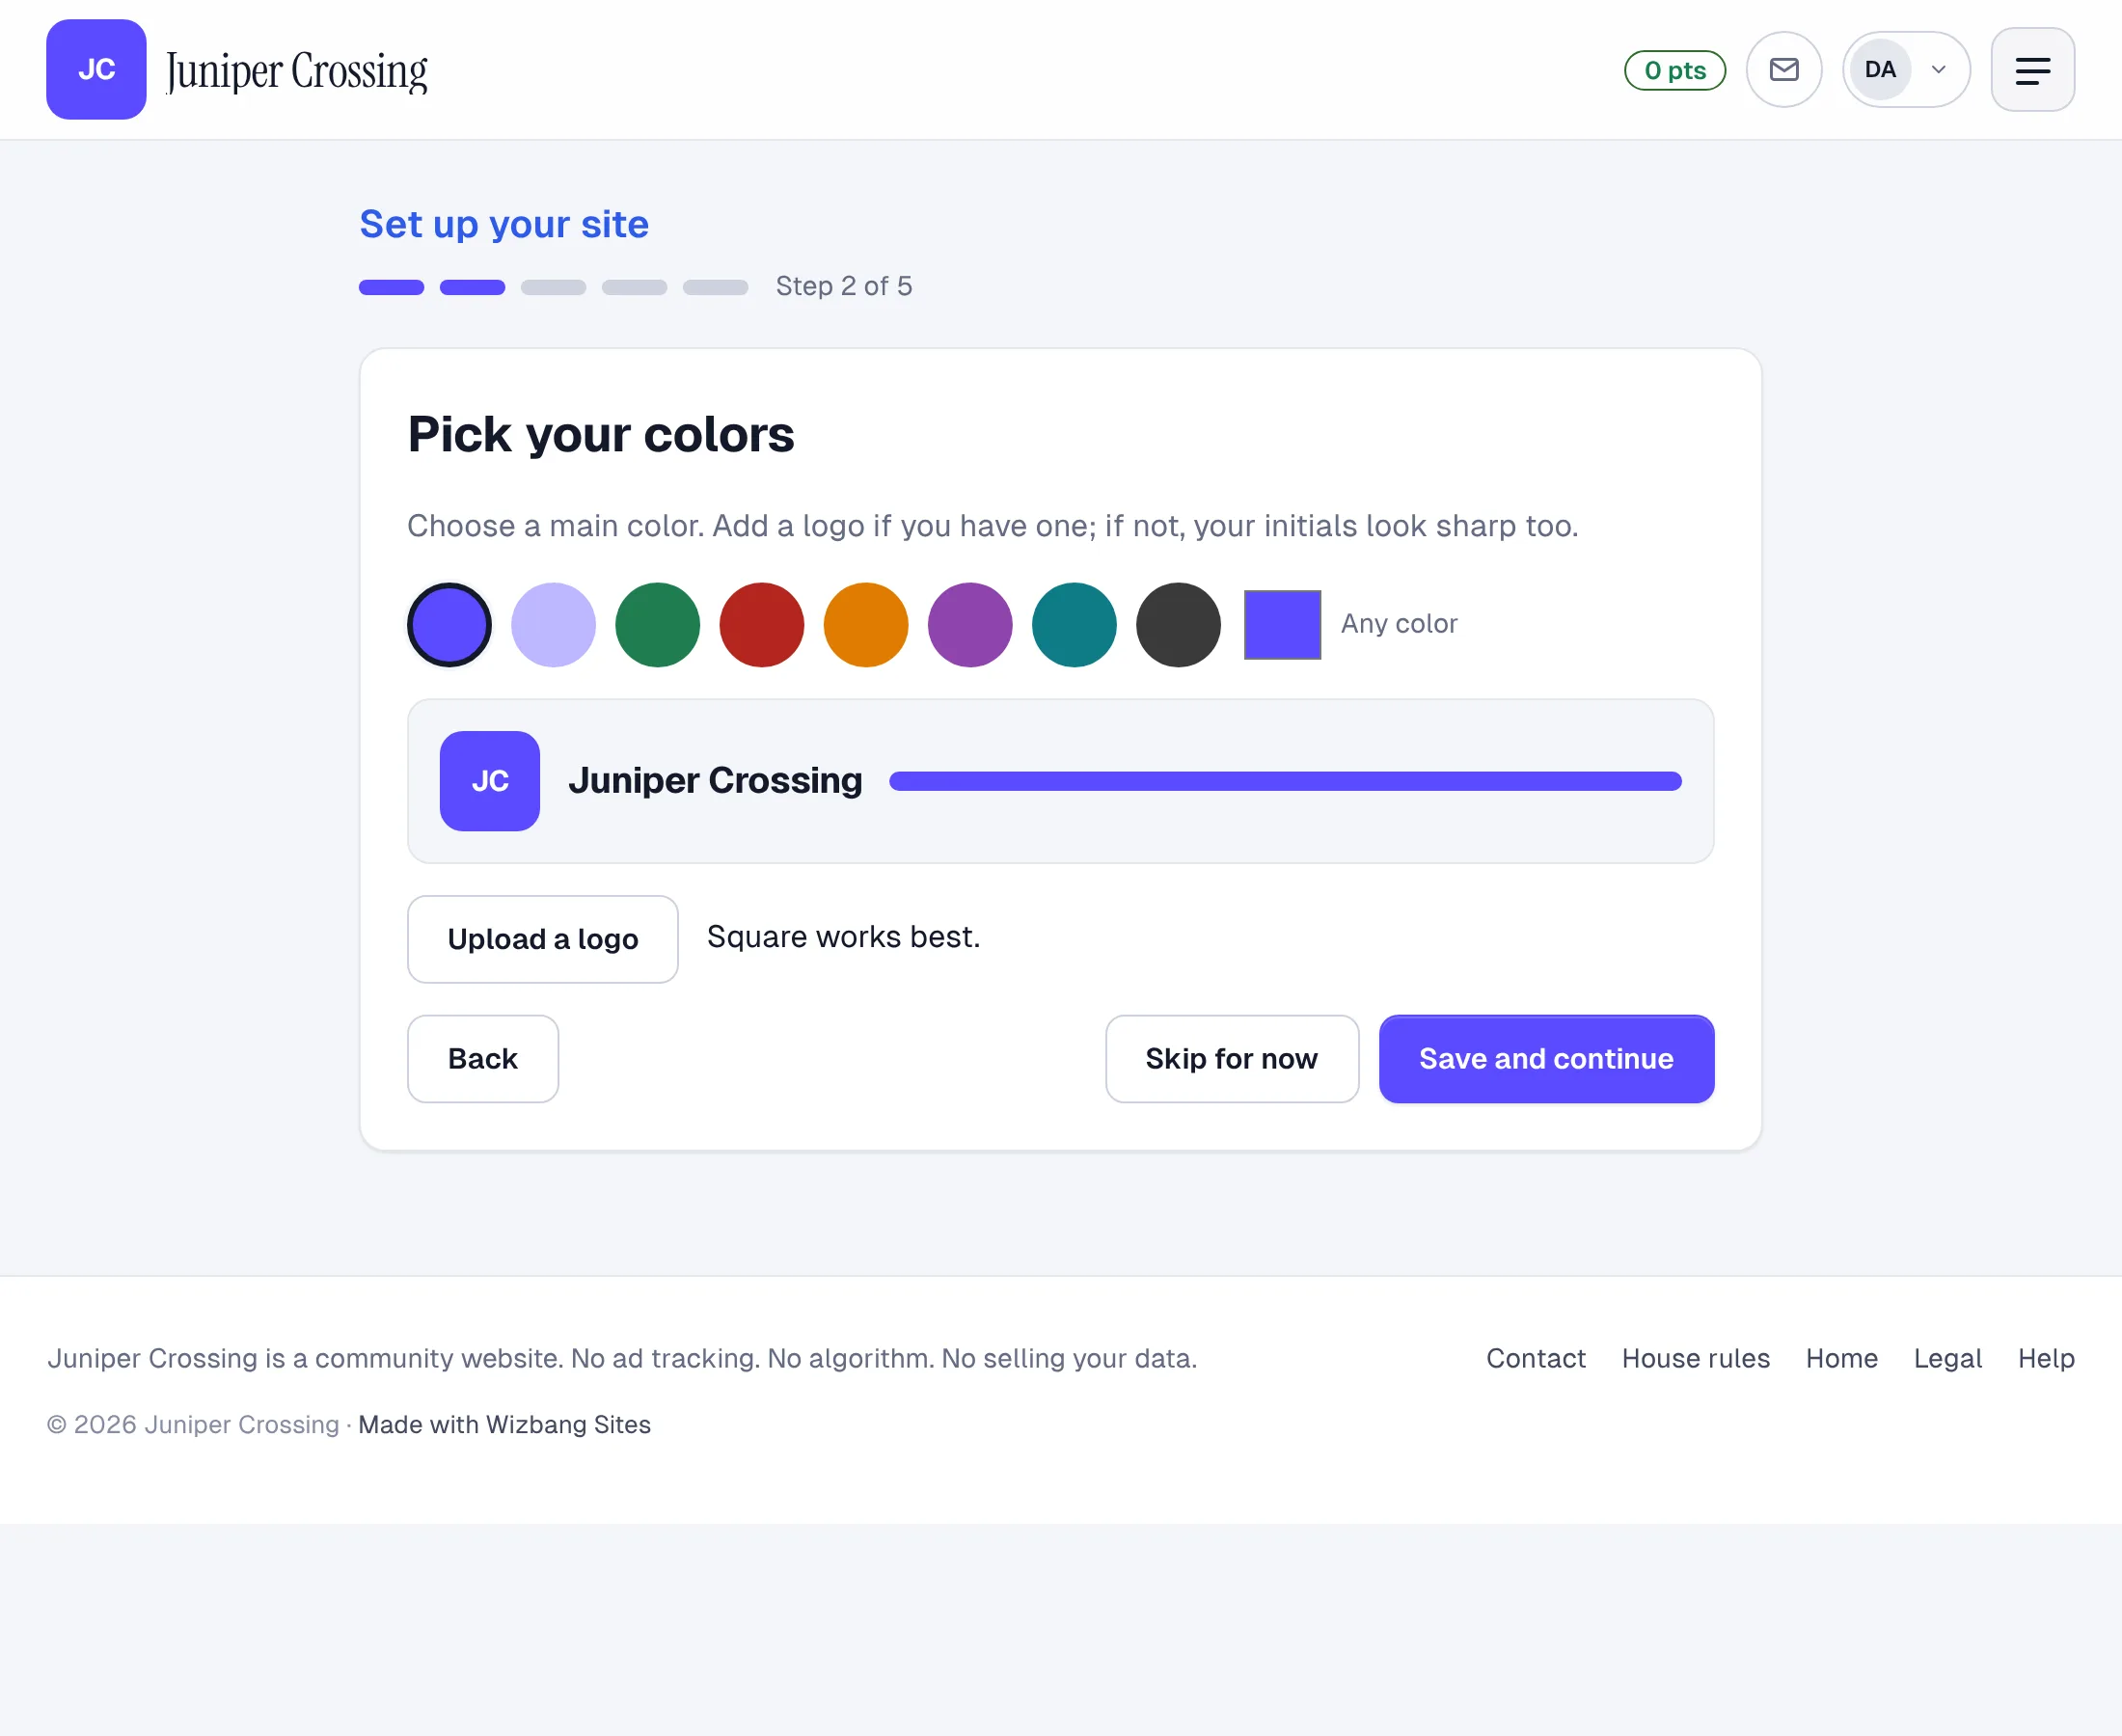Image resolution: width=2122 pixels, height=1736 pixels.
Task: Open the mail inbox icon
Action: coord(1784,69)
